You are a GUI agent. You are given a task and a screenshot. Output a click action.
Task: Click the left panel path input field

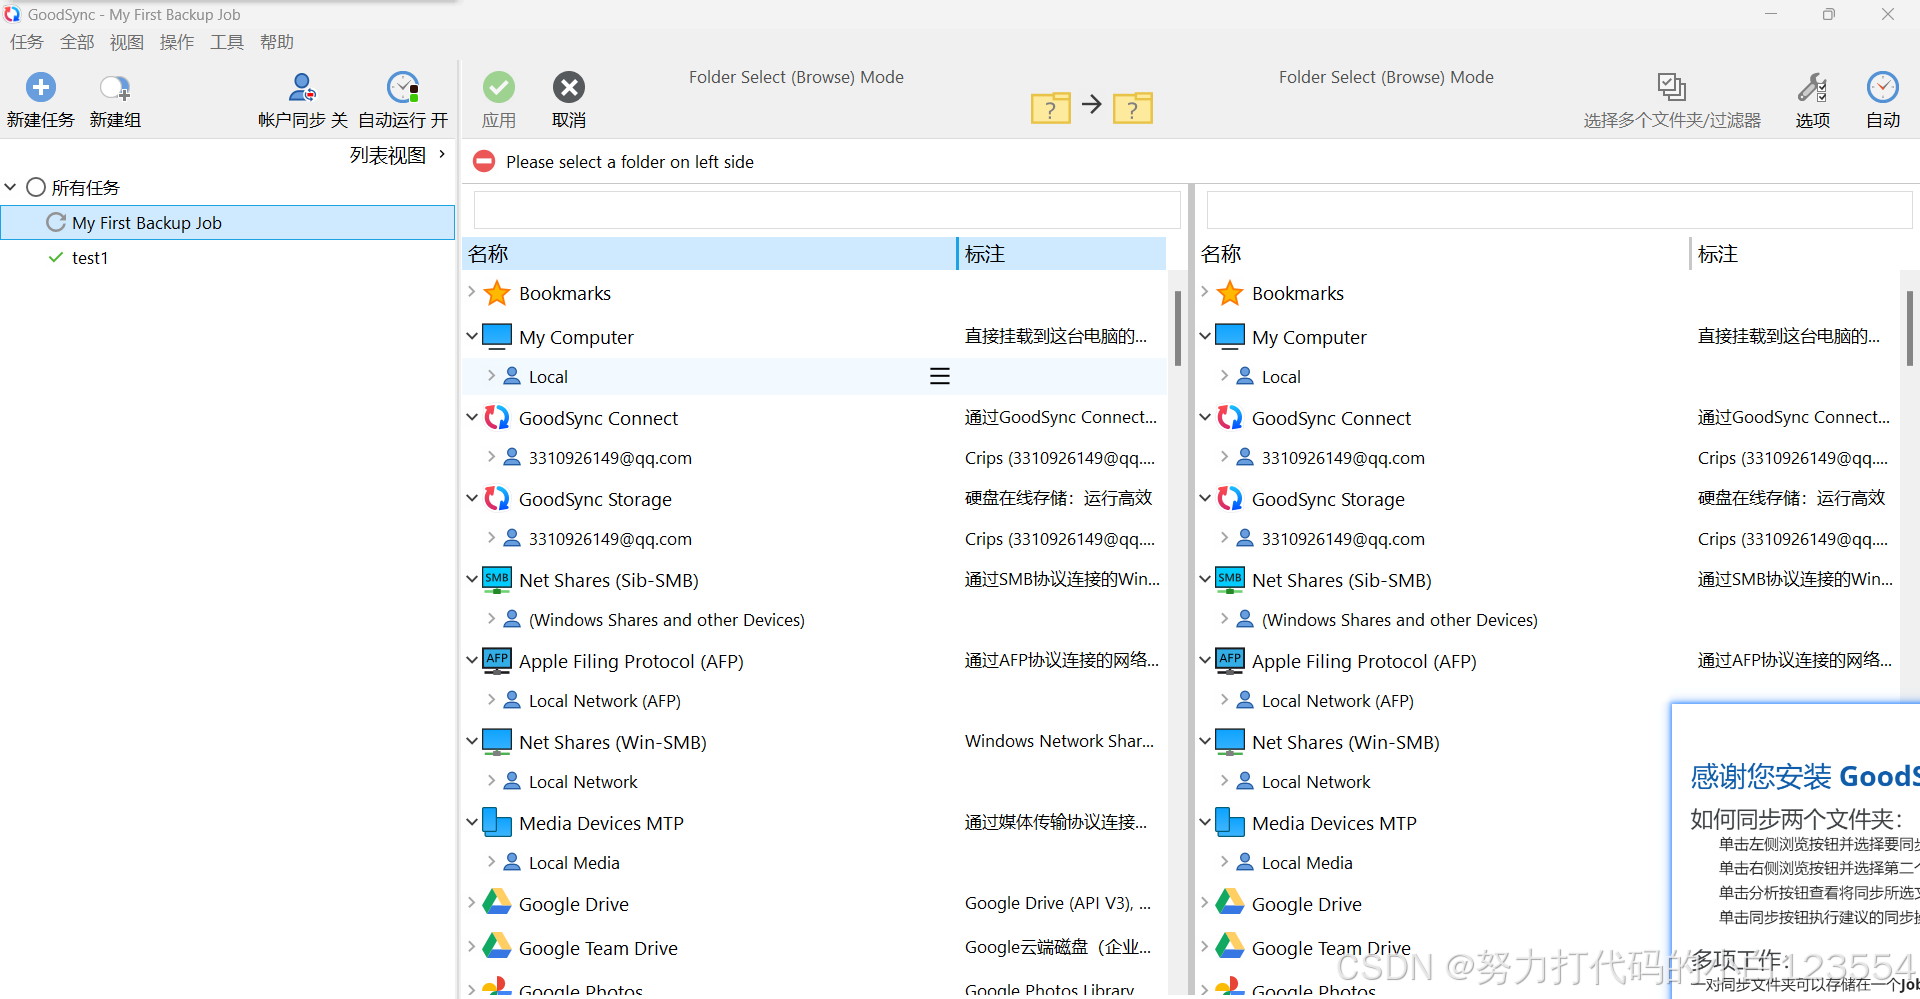click(x=827, y=210)
